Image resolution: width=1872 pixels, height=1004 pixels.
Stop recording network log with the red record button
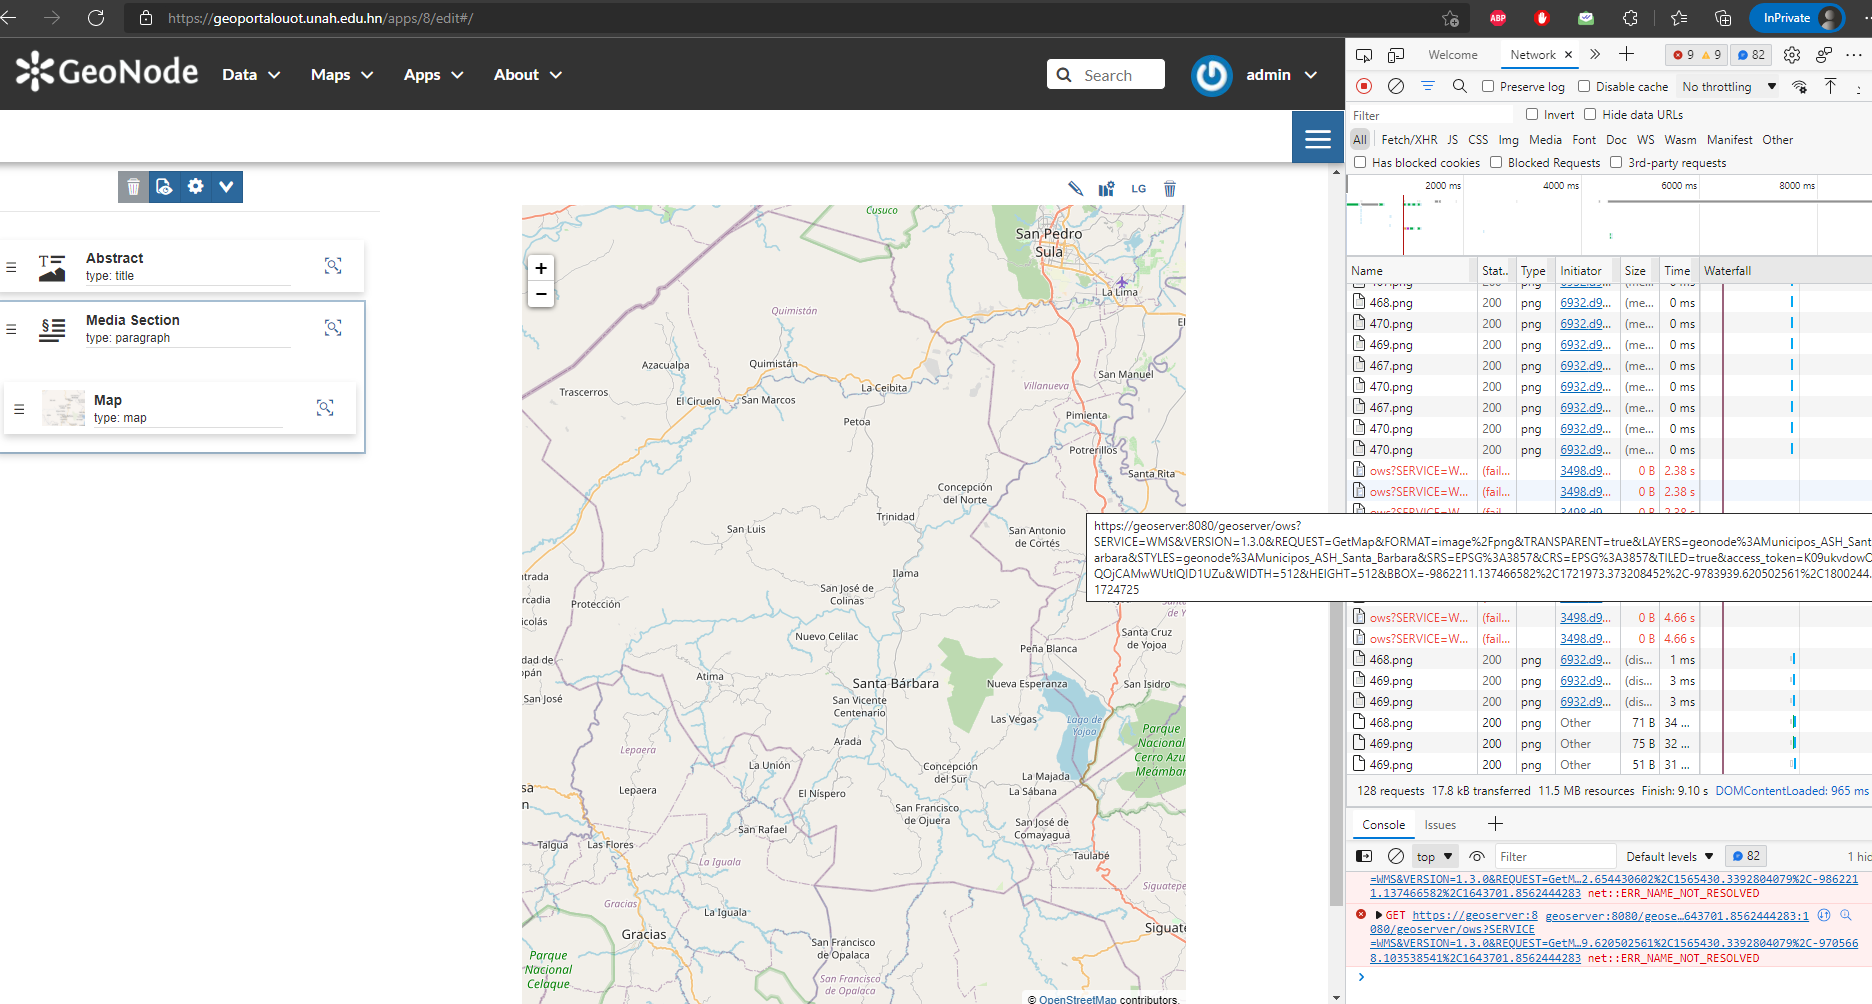tap(1363, 86)
